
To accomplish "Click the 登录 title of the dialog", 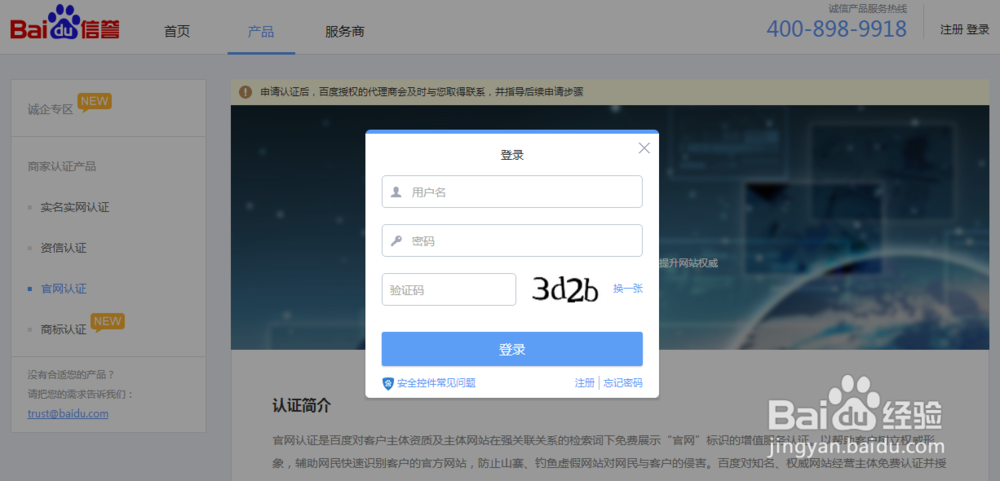I will point(512,154).
